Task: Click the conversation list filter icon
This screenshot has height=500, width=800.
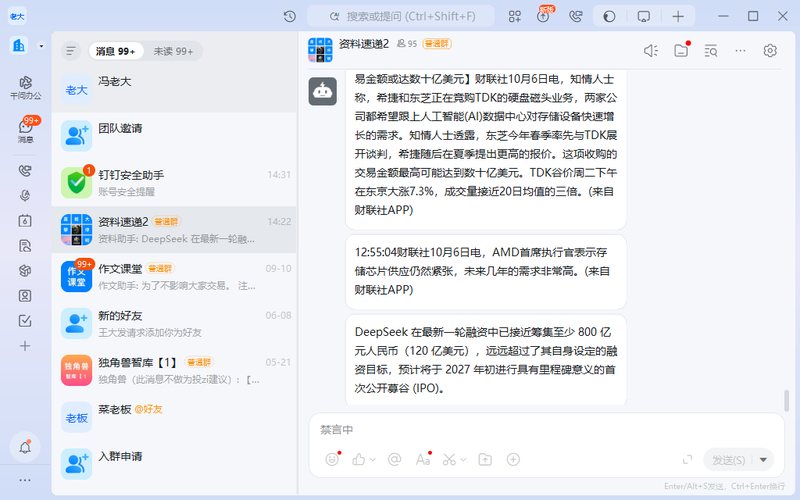Action: pos(71,51)
